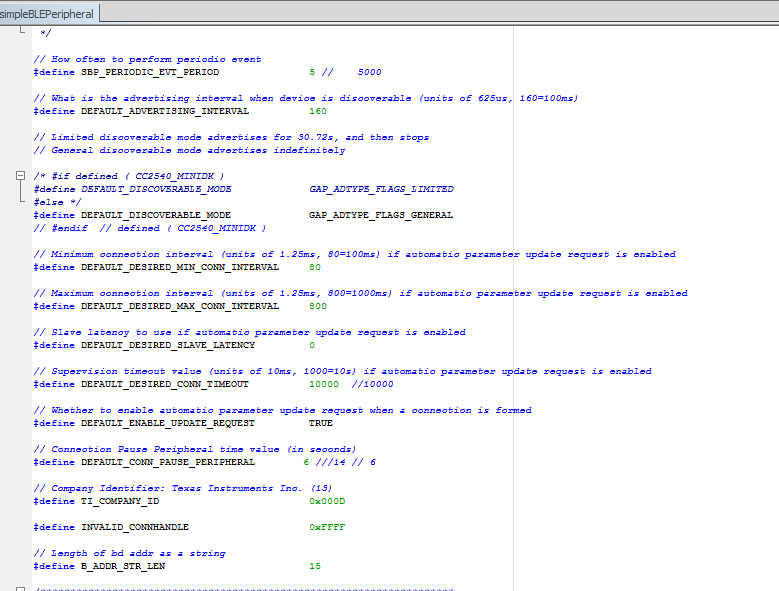Click DEFAULT_CONN_PAUSE_PERIPHERAL macro name

click(x=168, y=462)
